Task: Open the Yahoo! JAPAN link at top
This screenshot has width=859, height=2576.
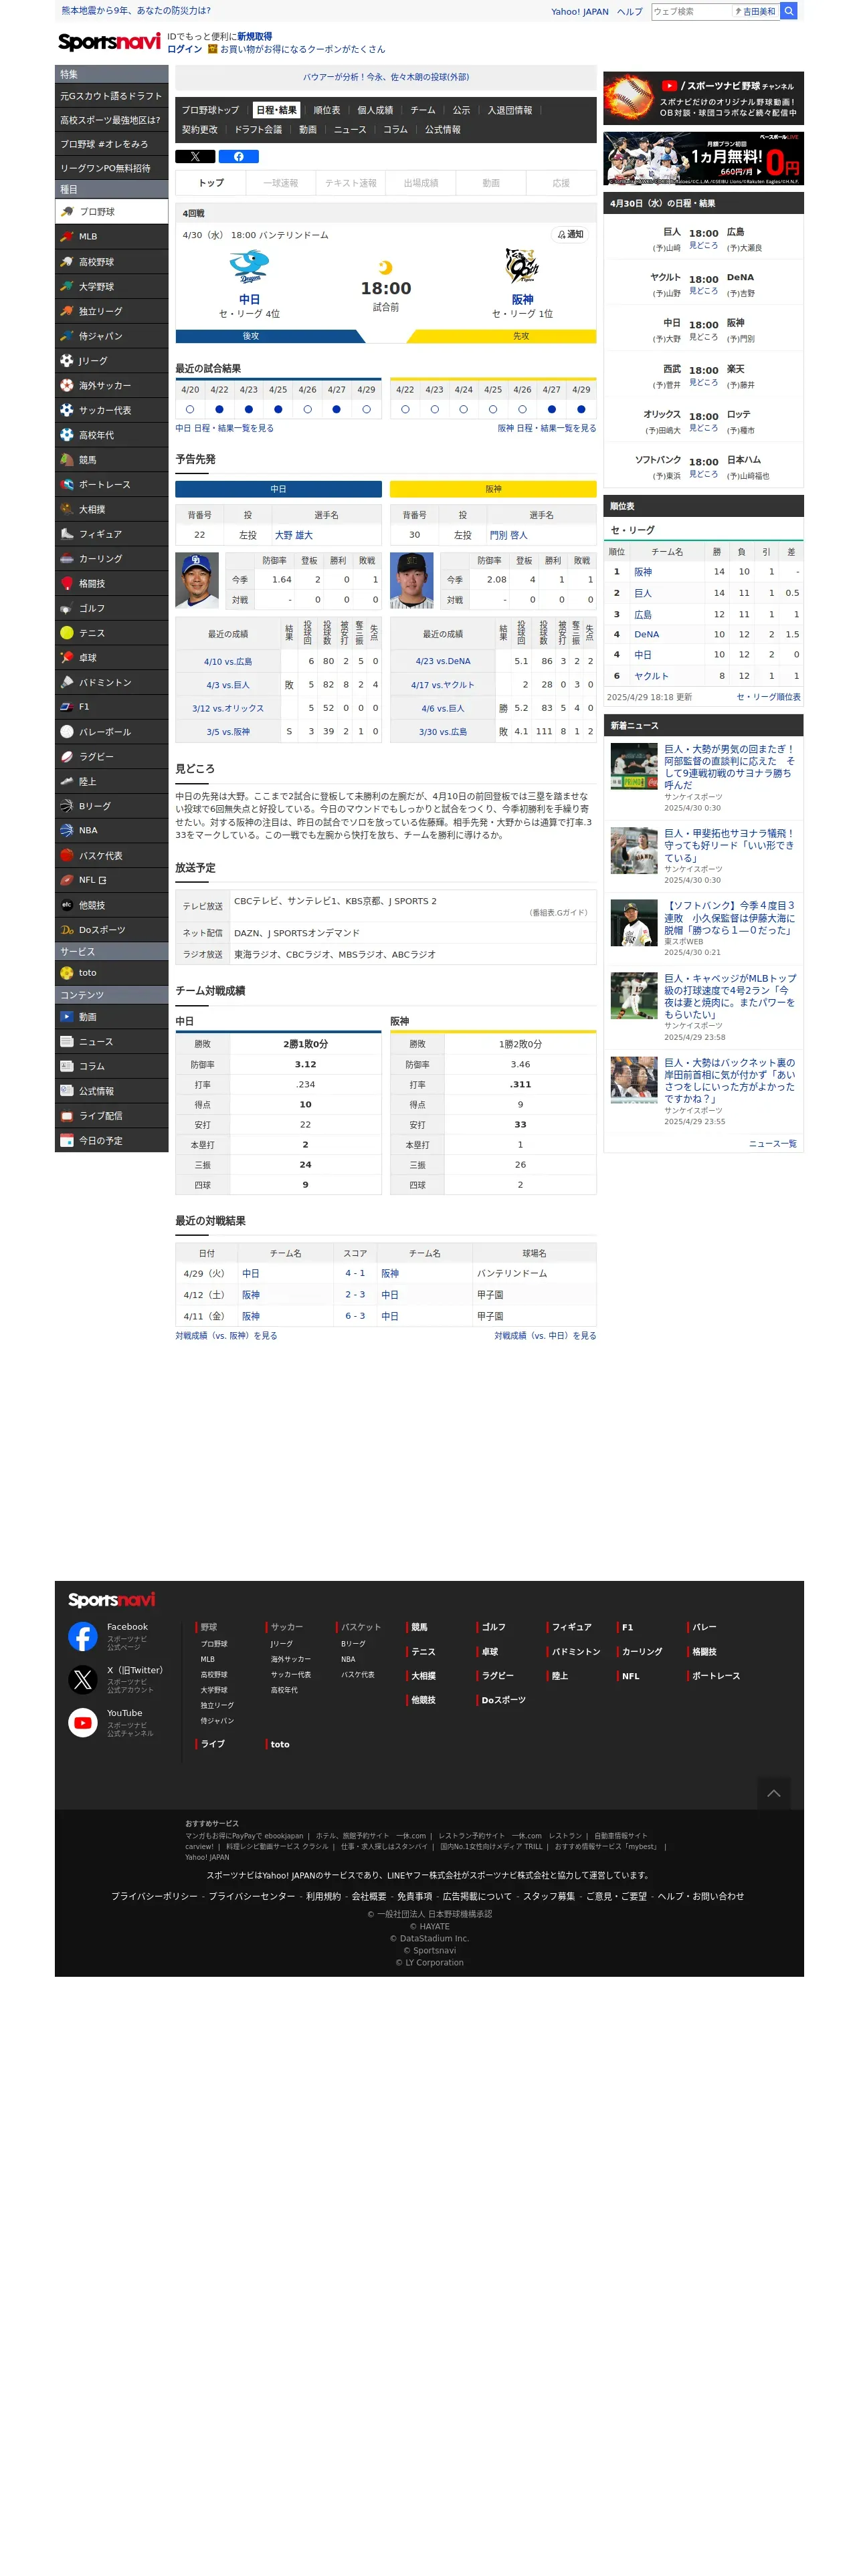Action: pyautogui.click(x=580, y=12)
